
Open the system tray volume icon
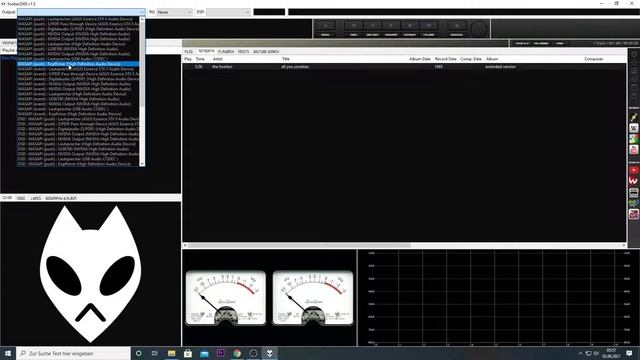click(x=596, y=353)
